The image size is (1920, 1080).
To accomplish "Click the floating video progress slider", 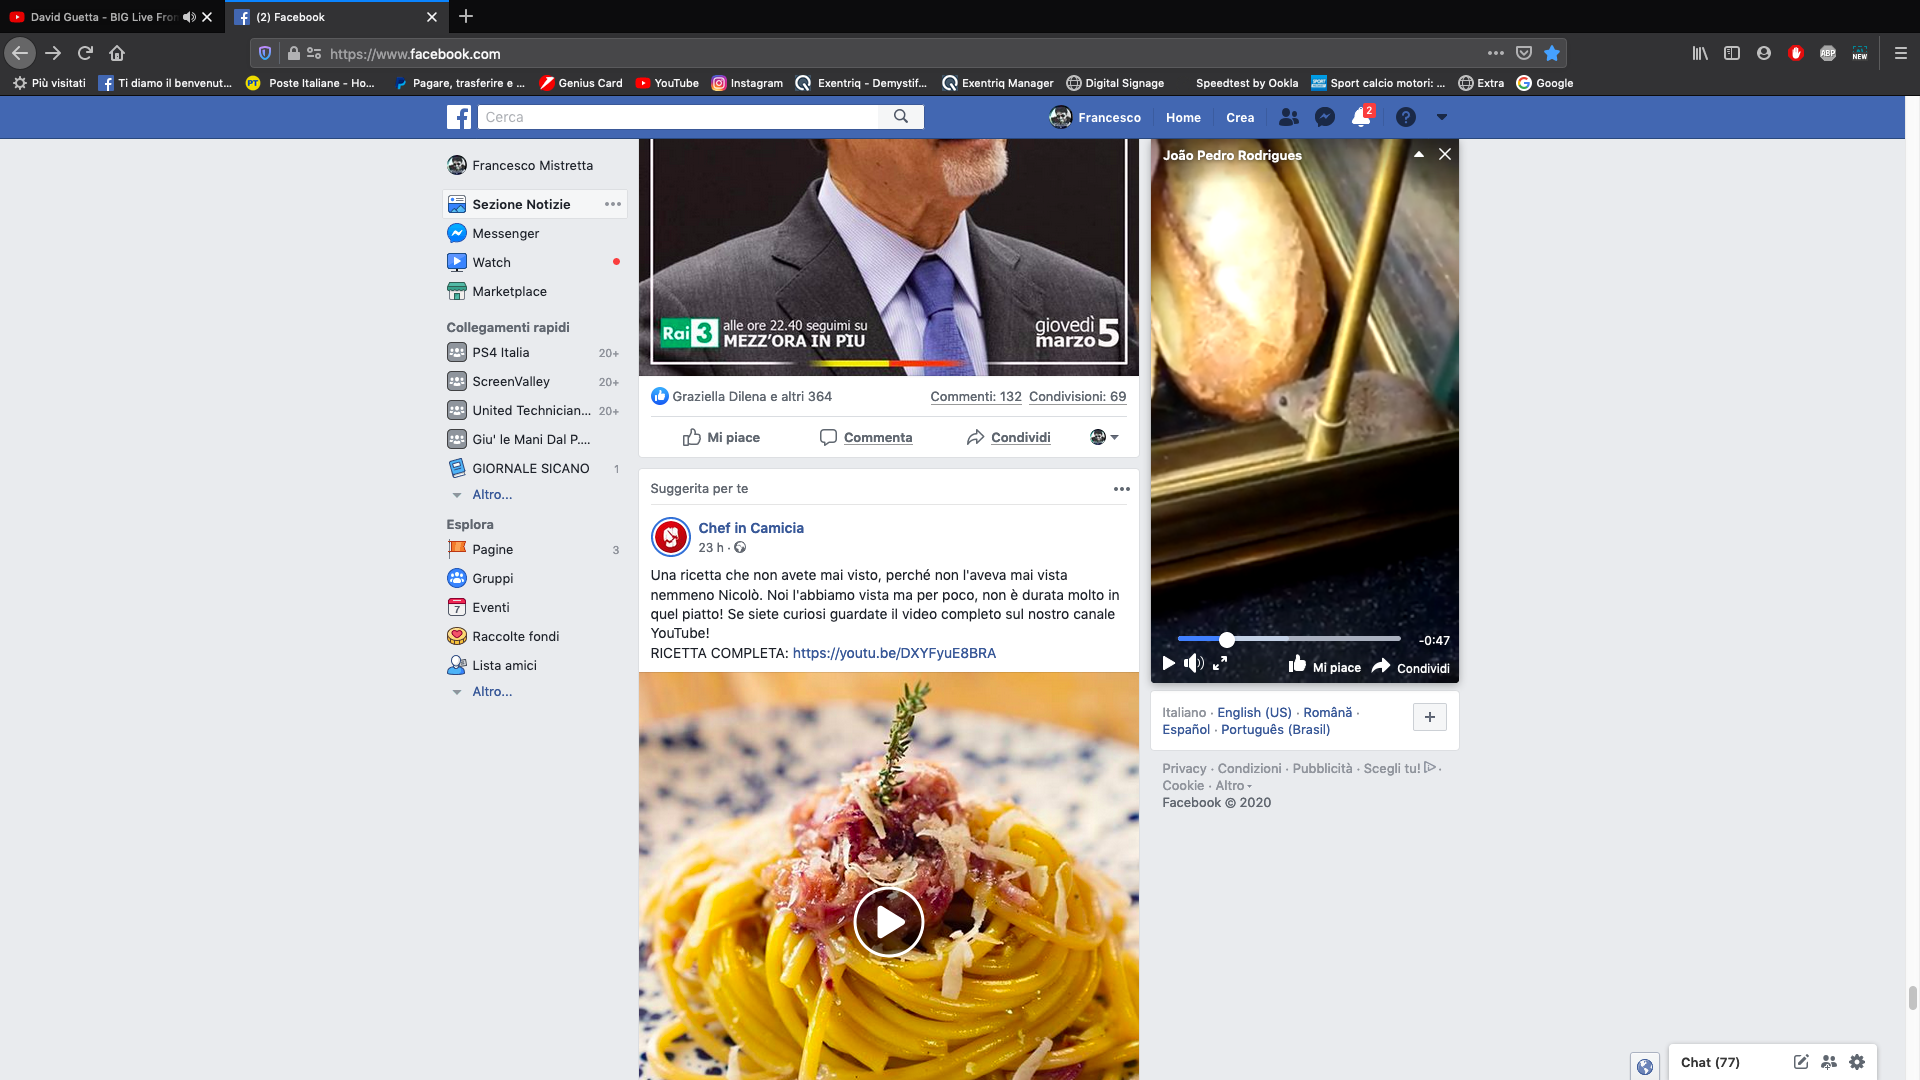I will (x=1288, y=639).
